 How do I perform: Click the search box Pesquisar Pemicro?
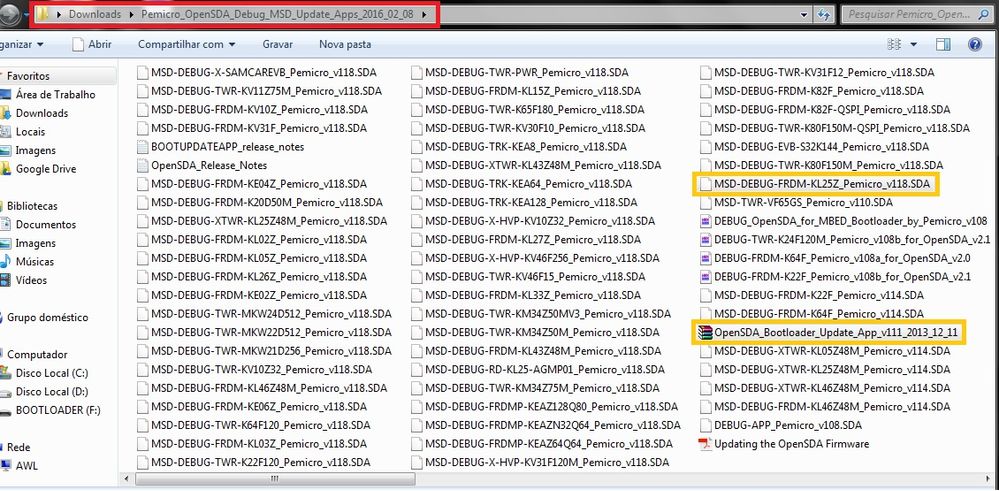pos(918,14)
